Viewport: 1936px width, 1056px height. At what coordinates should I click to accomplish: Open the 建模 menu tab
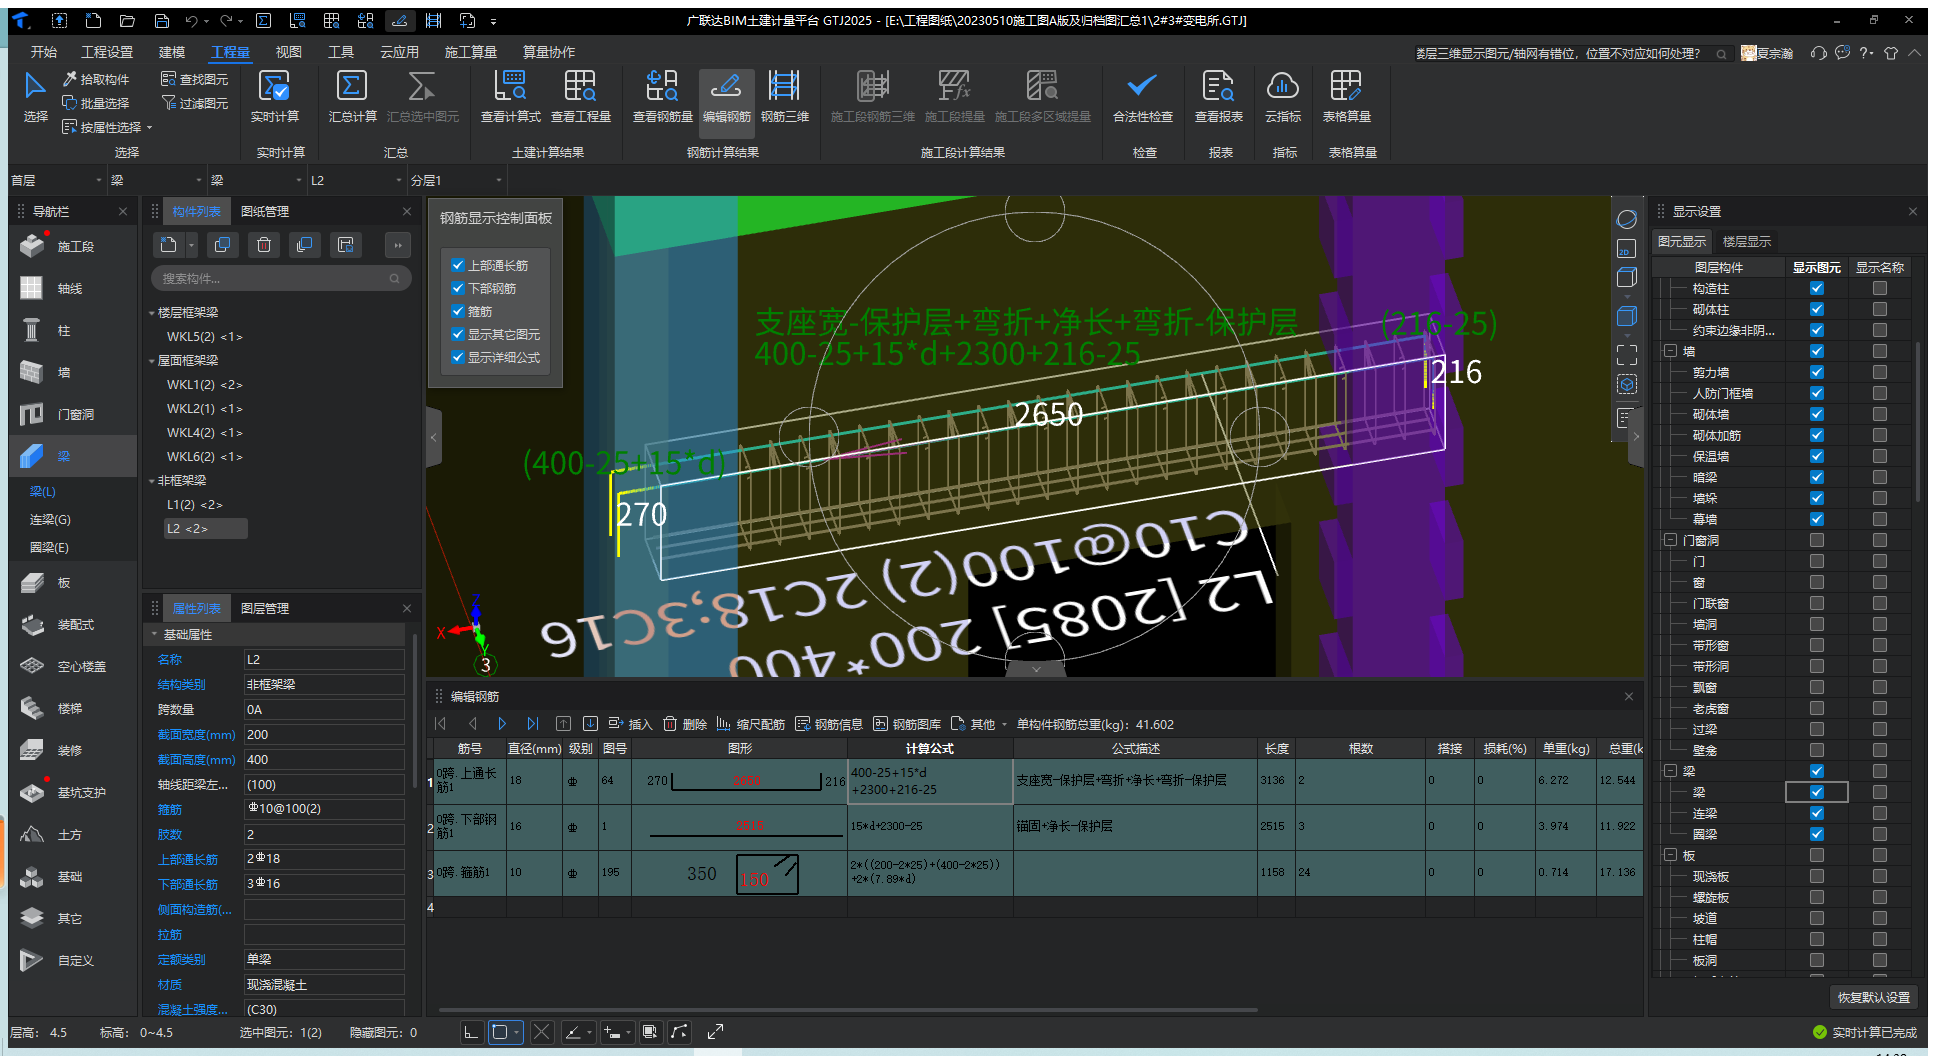(172, 52)
